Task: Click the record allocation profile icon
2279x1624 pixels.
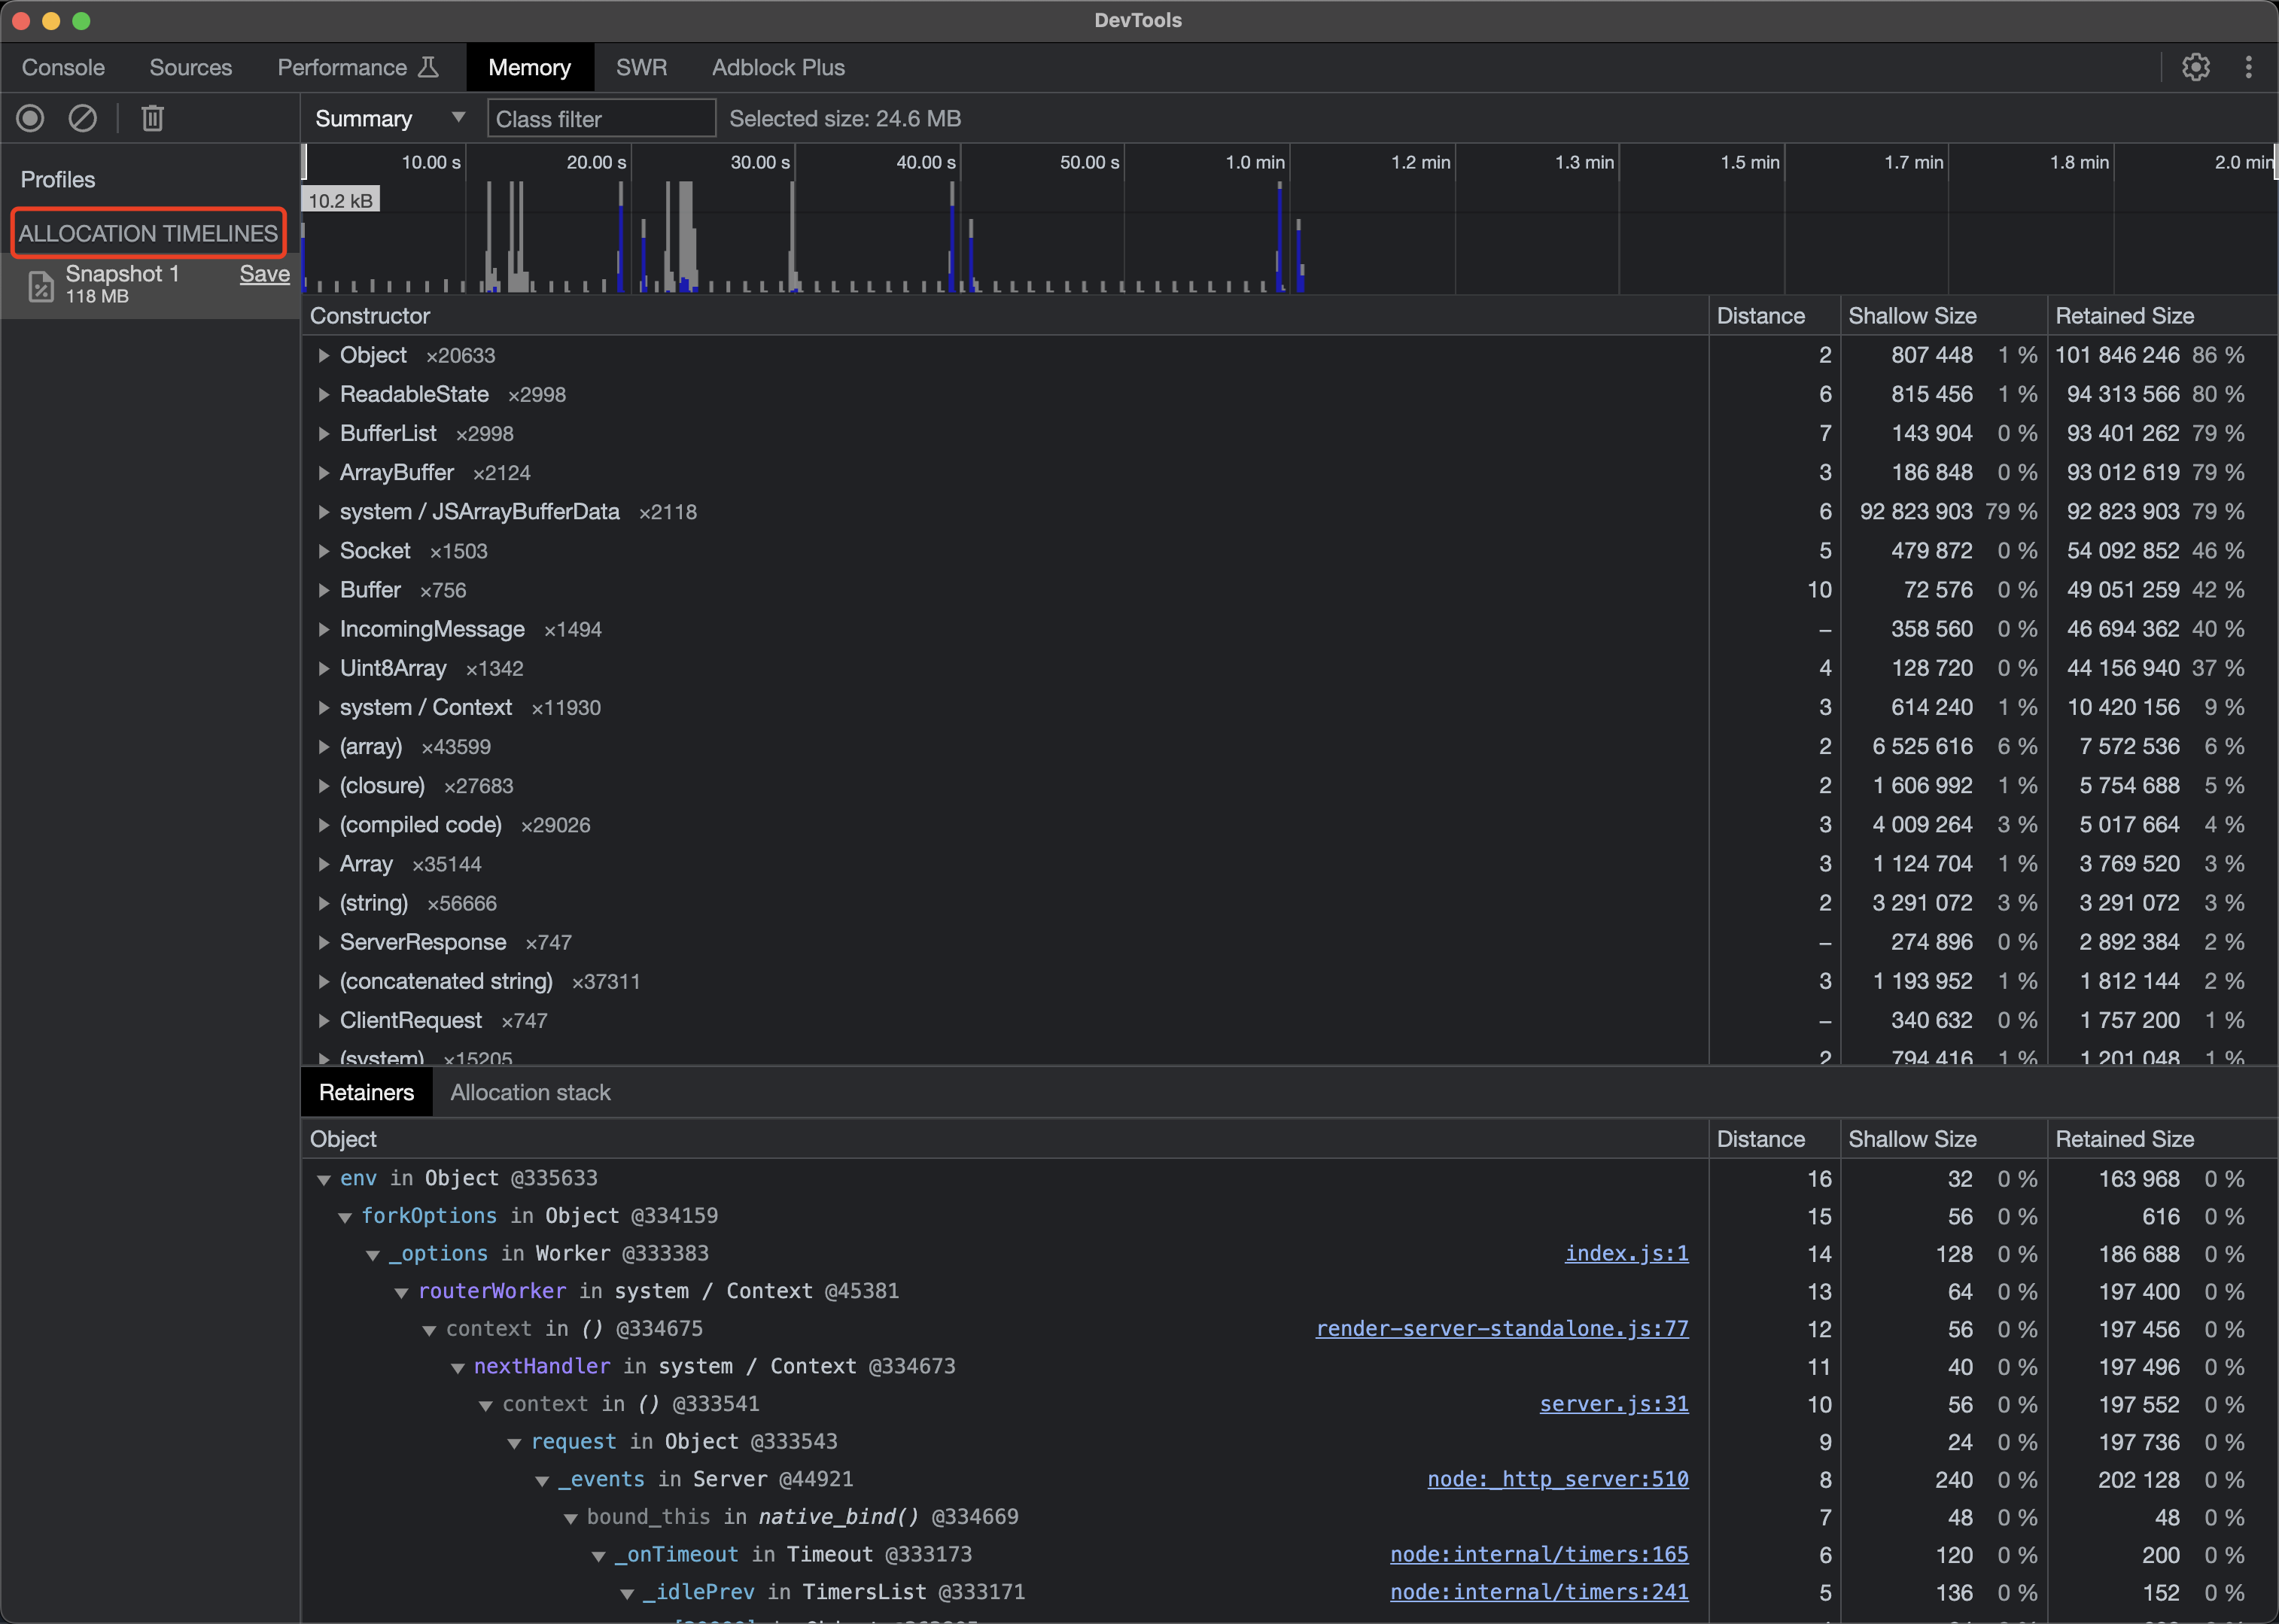Action: point(30,118)
